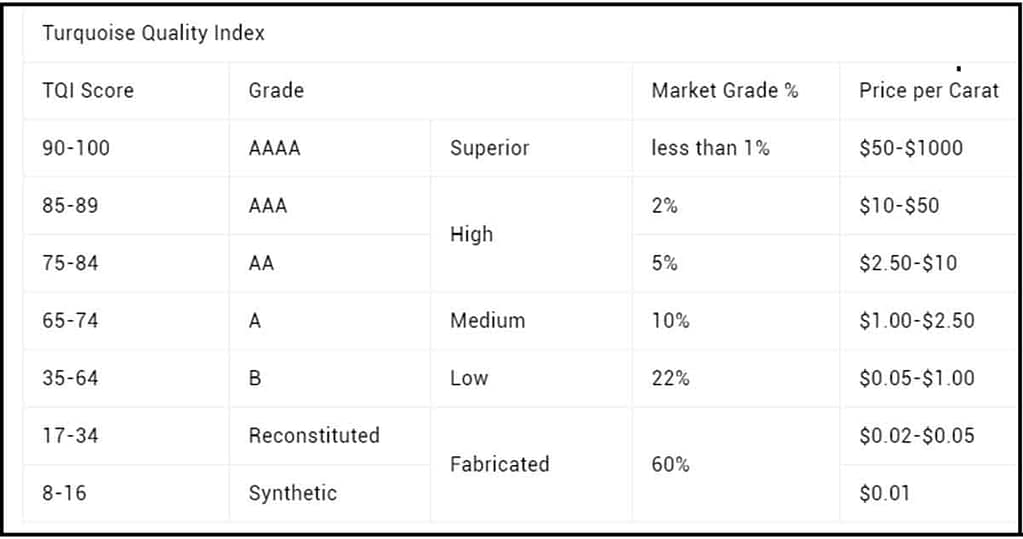Screen dimensions: 1023x539
Task: Click the AAAA grade cell
Action: coord(275,148)
